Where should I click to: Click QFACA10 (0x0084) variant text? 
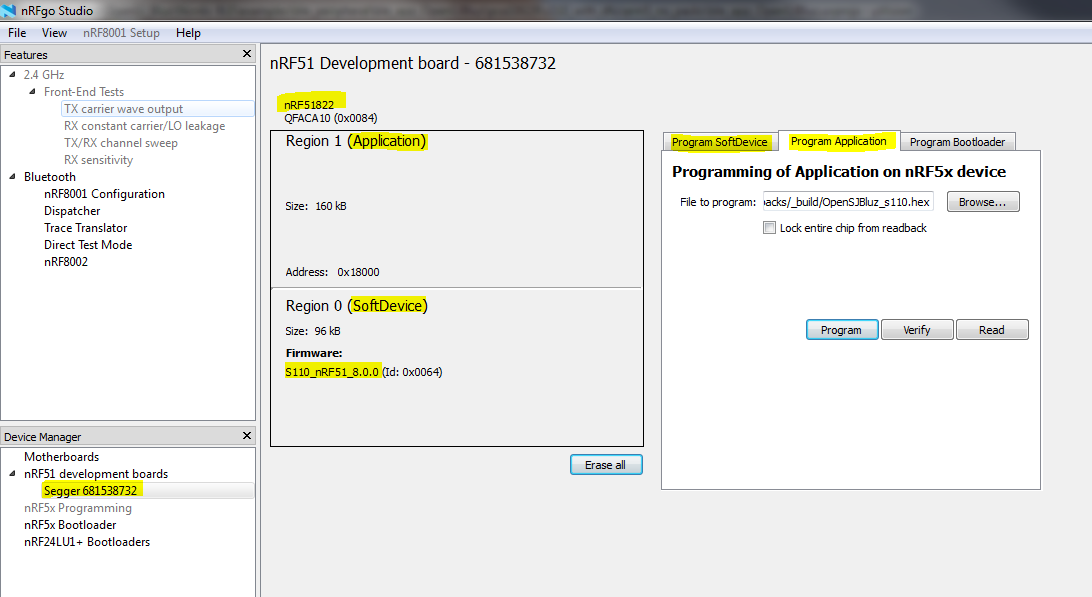(x=331, y=118)
